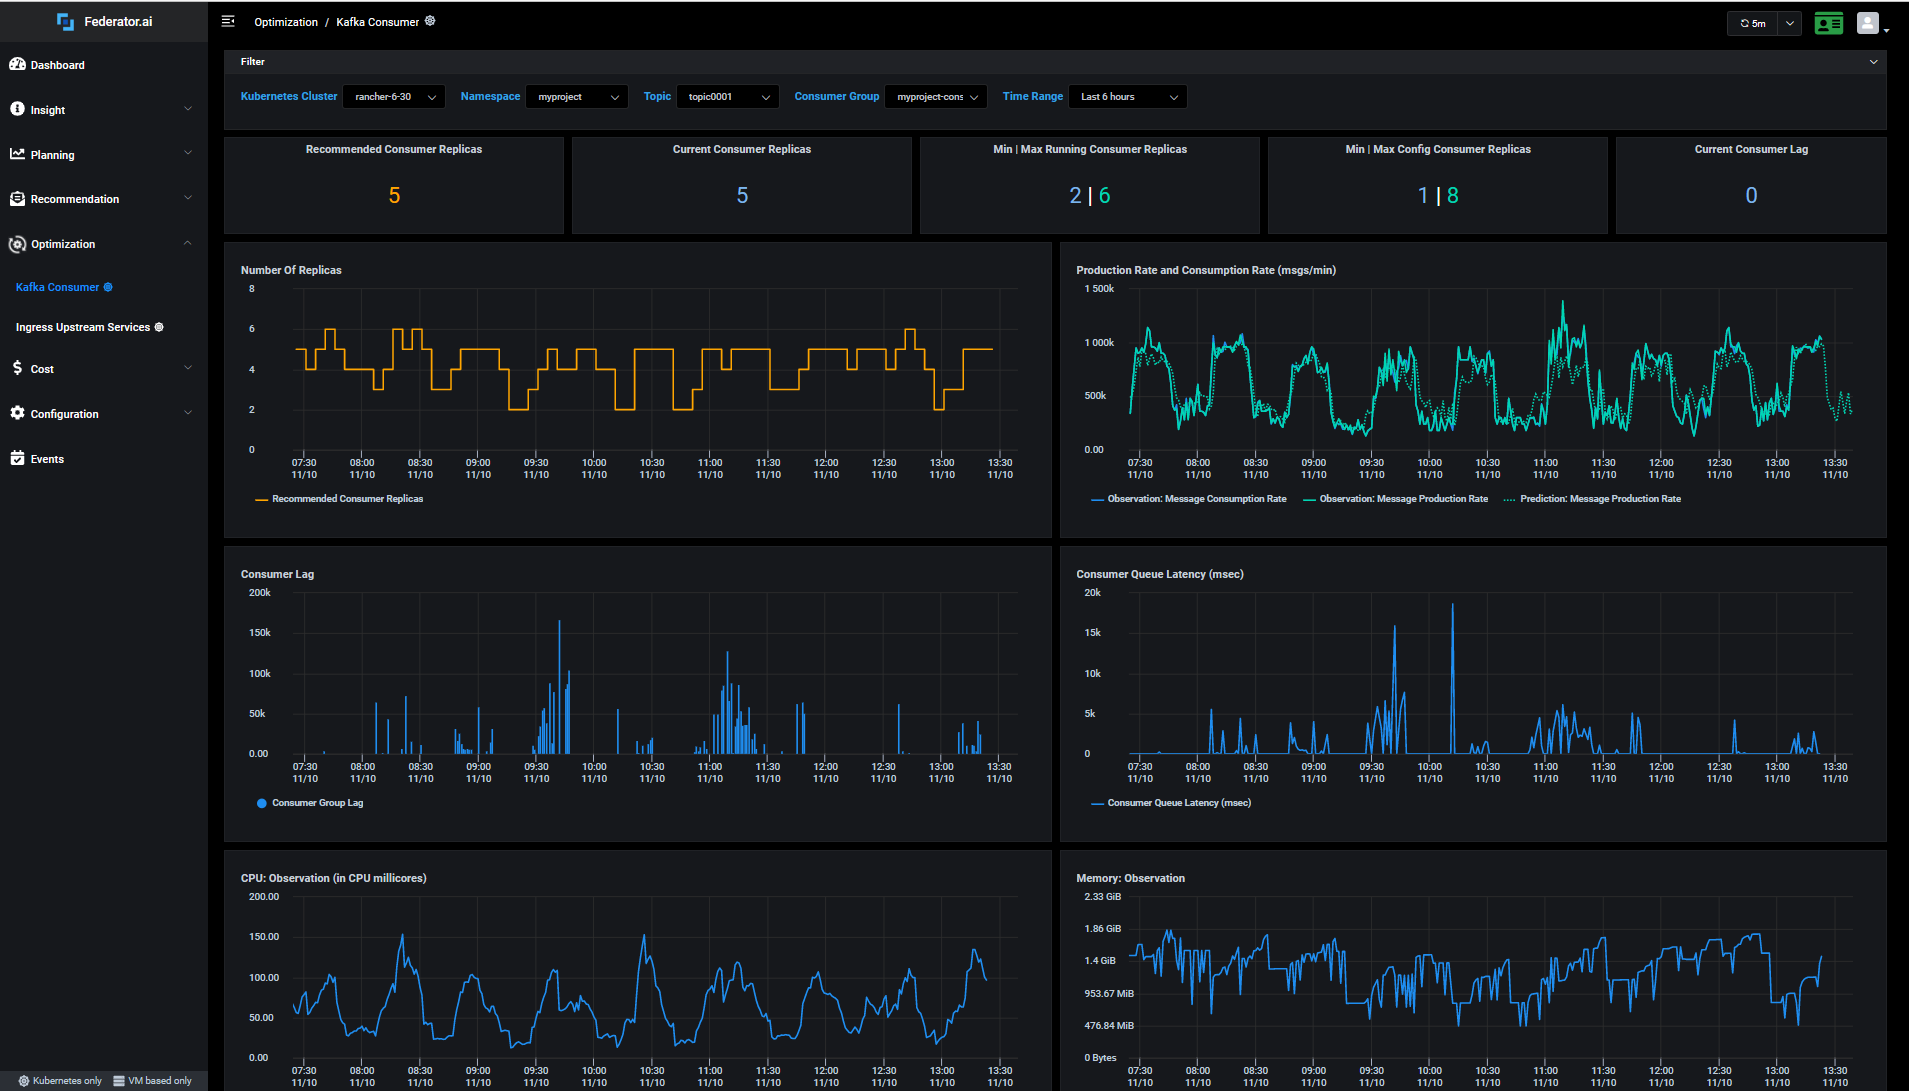Open the Topic topic0001 dropdown
Viewport: 1909px width, 1091px height.
coord(728,97)
